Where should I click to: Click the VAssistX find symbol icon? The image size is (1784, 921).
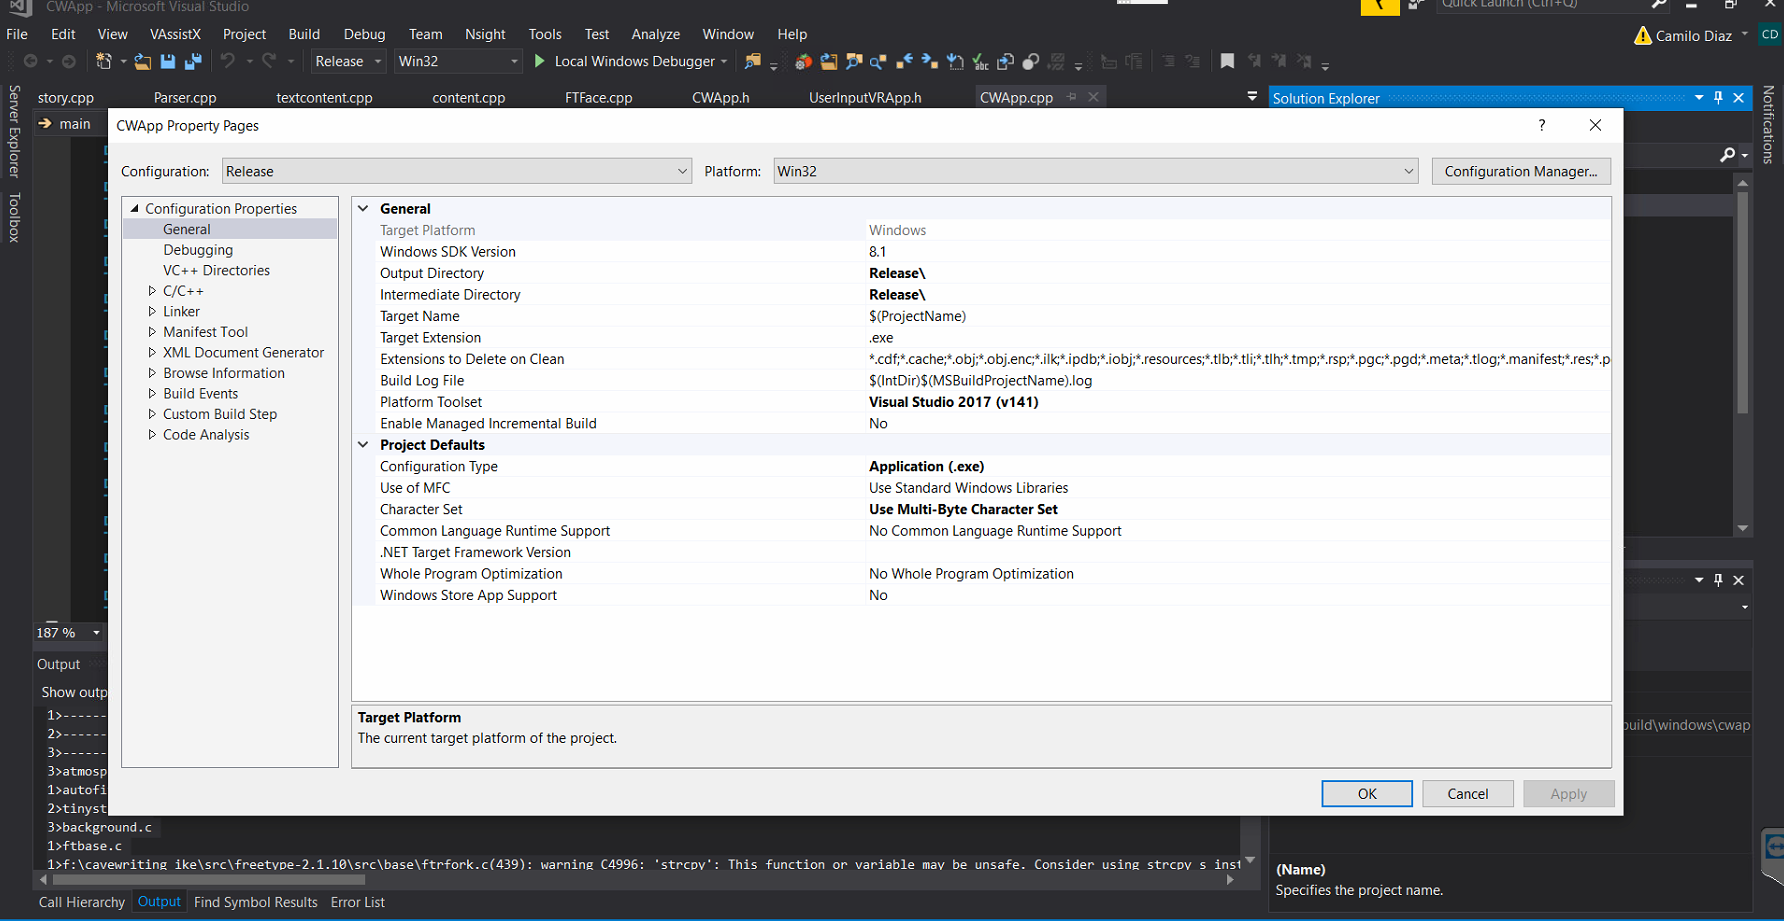pos(854,61)
